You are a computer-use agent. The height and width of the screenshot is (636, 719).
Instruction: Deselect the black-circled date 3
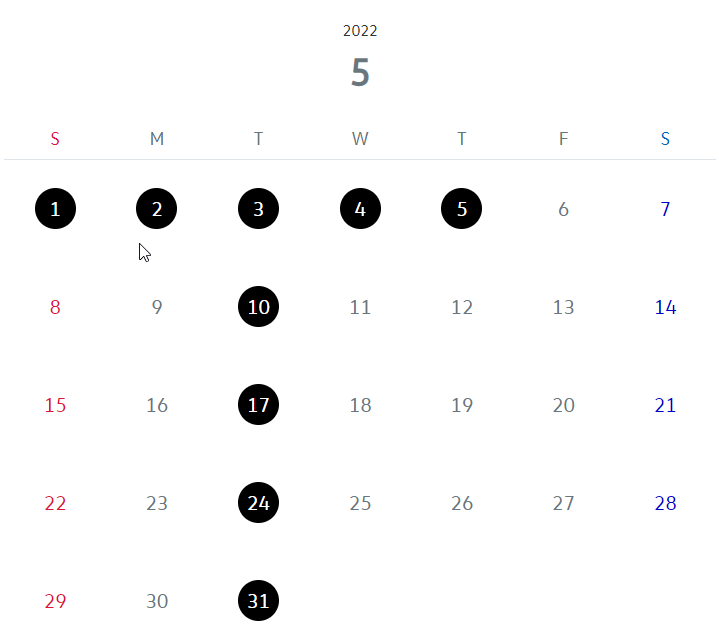coord(259,209)
